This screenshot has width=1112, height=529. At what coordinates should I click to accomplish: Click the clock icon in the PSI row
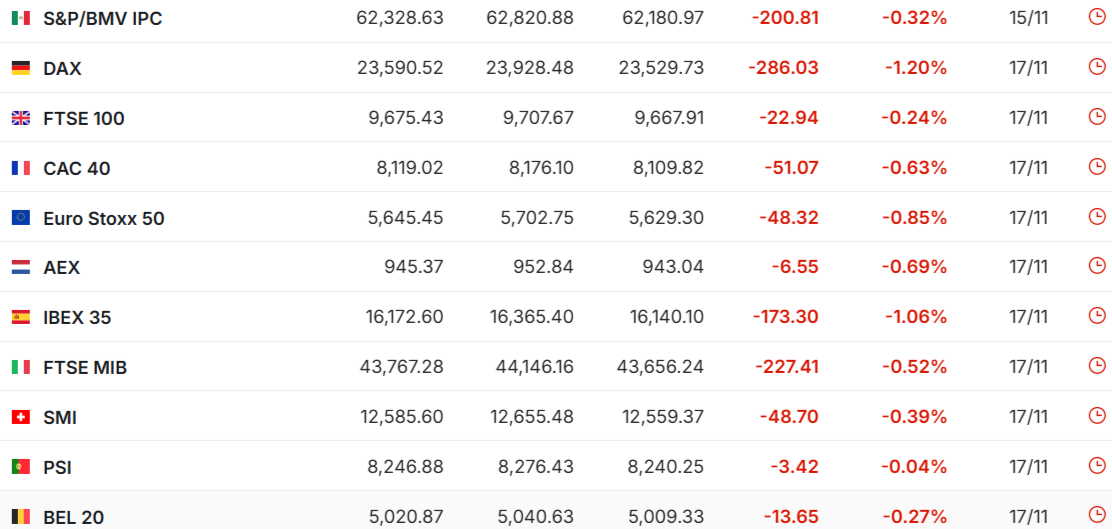click(1096, 467)
